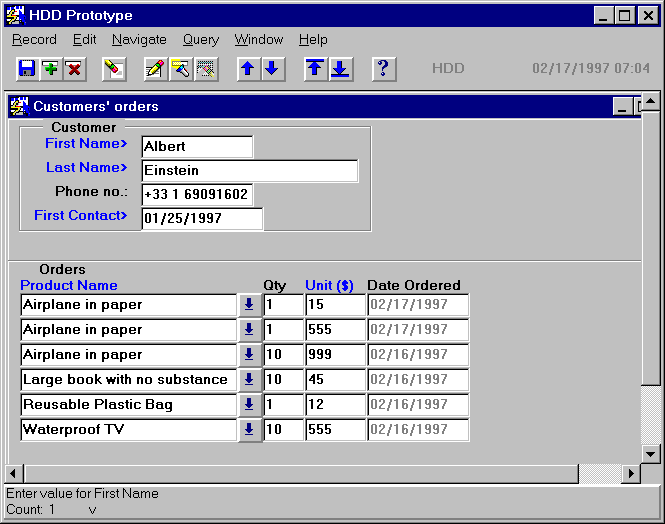
Task: Jump to last record icon
Action: (x=340, y=69)
